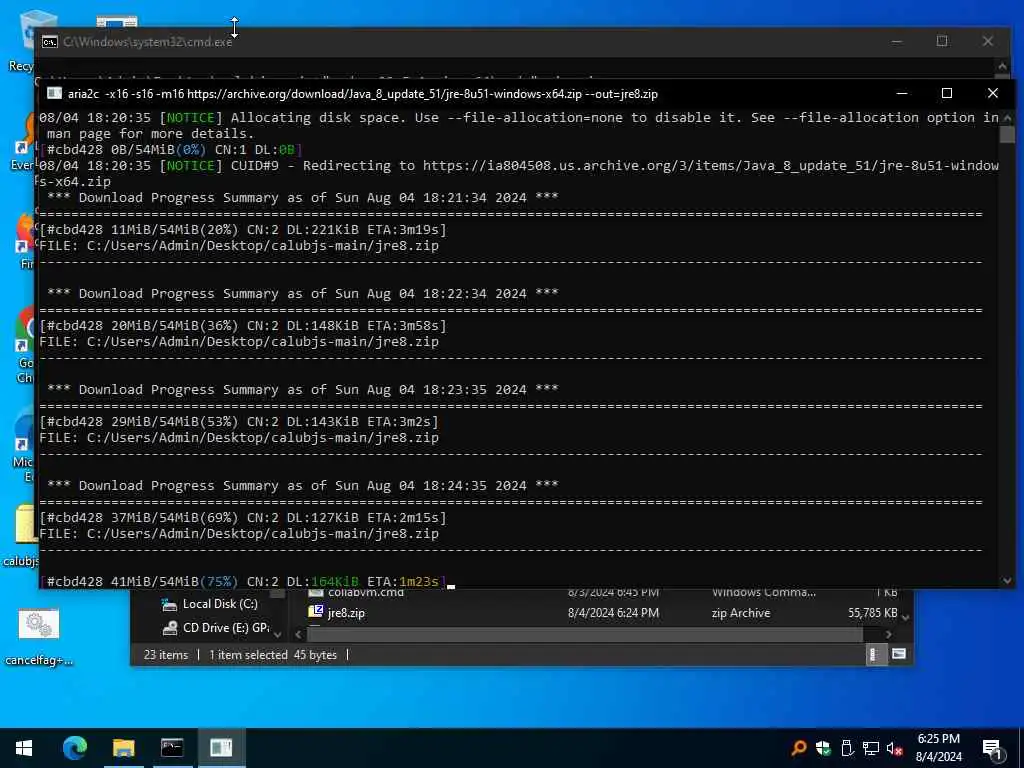Click the collabvm.cmd file row
The width and height of the screenshot is (1024, 768).
pos(602,593)
